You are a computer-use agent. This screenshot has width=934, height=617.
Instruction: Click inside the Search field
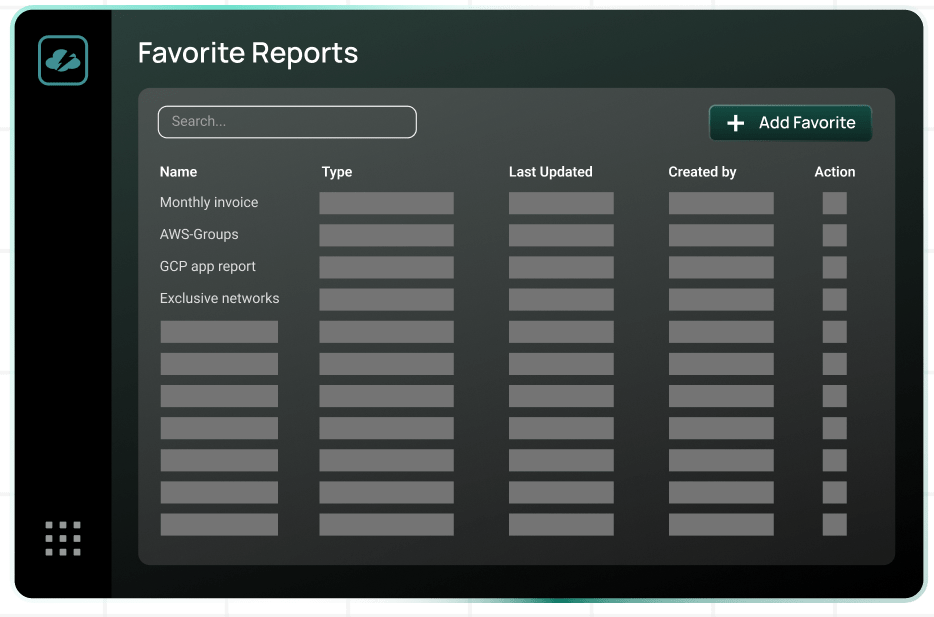point(287,121)
